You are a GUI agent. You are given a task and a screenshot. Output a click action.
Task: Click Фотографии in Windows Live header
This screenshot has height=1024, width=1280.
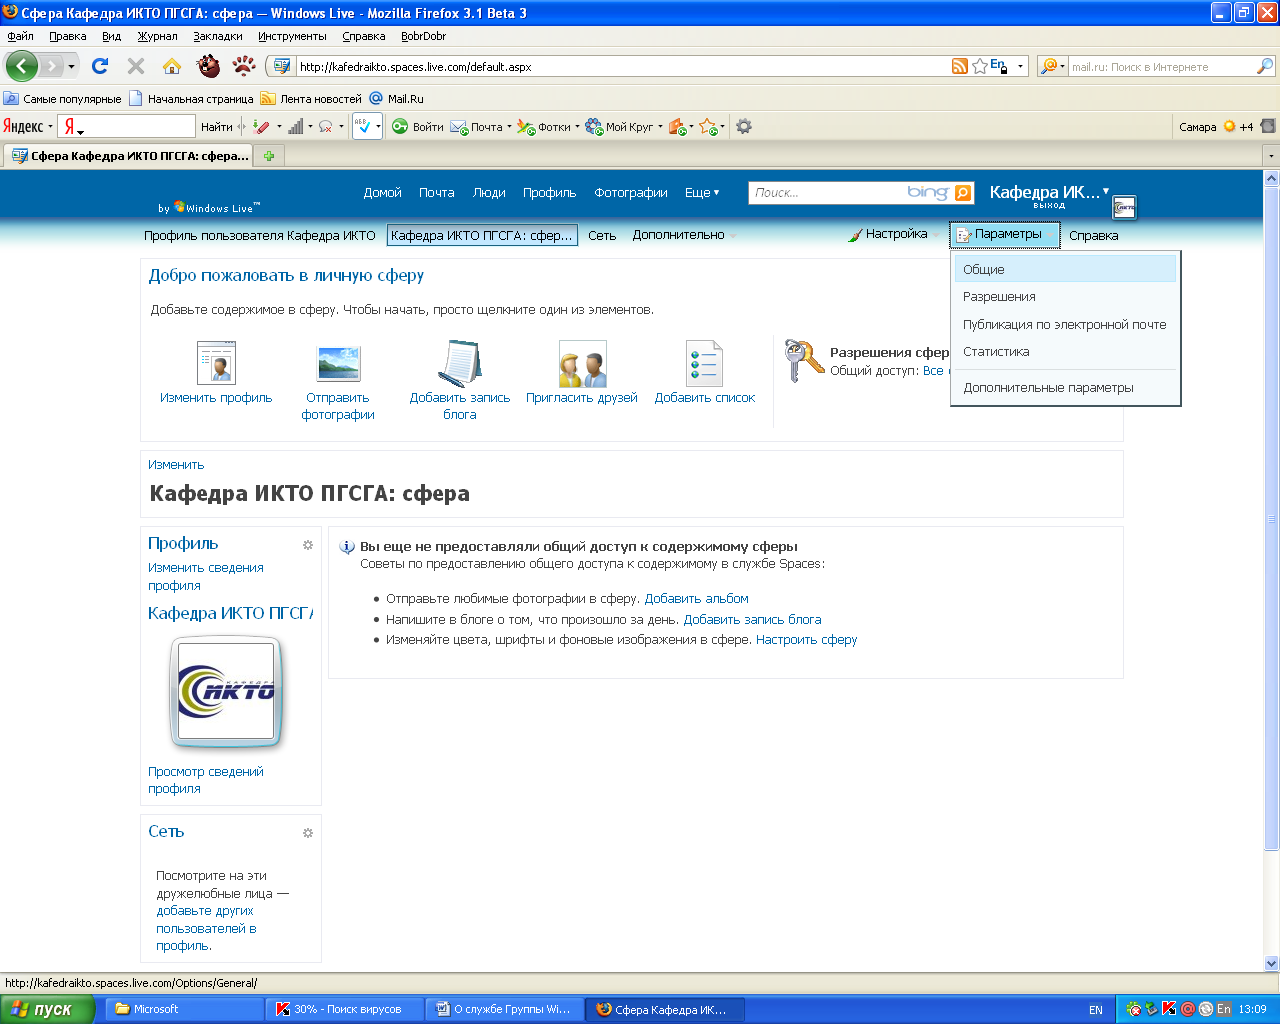click(631, 193)
